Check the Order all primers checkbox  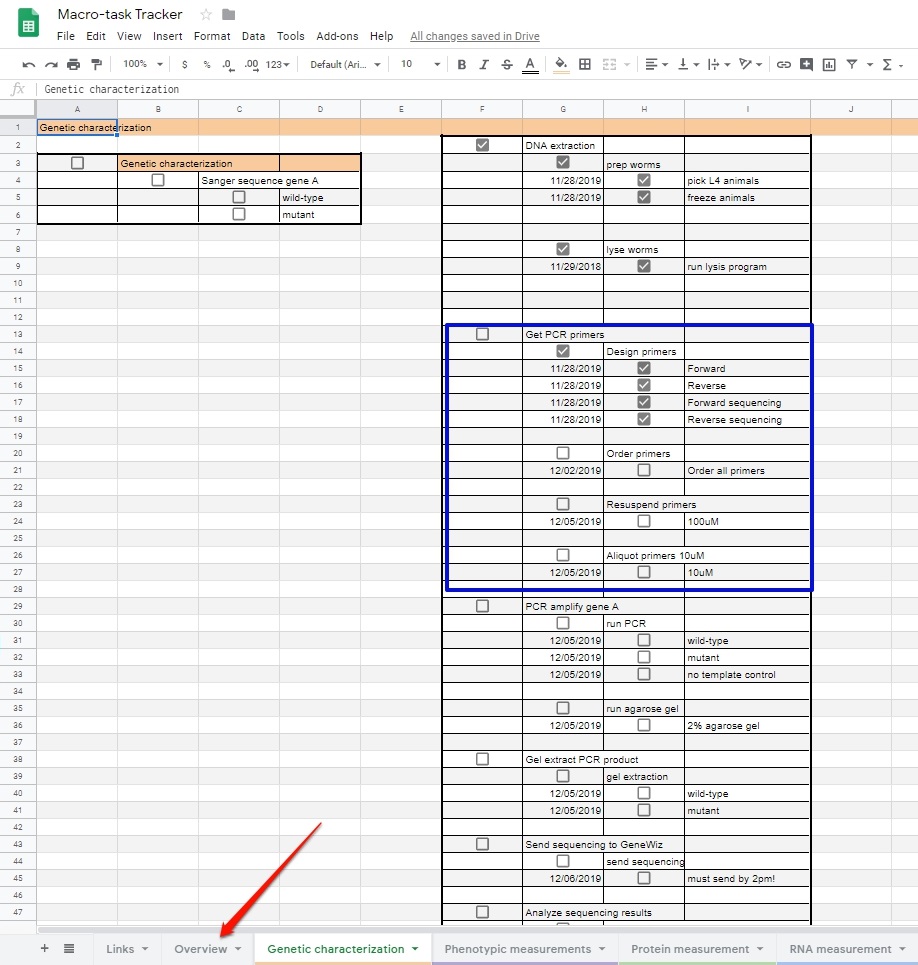[x=644, y=470]
